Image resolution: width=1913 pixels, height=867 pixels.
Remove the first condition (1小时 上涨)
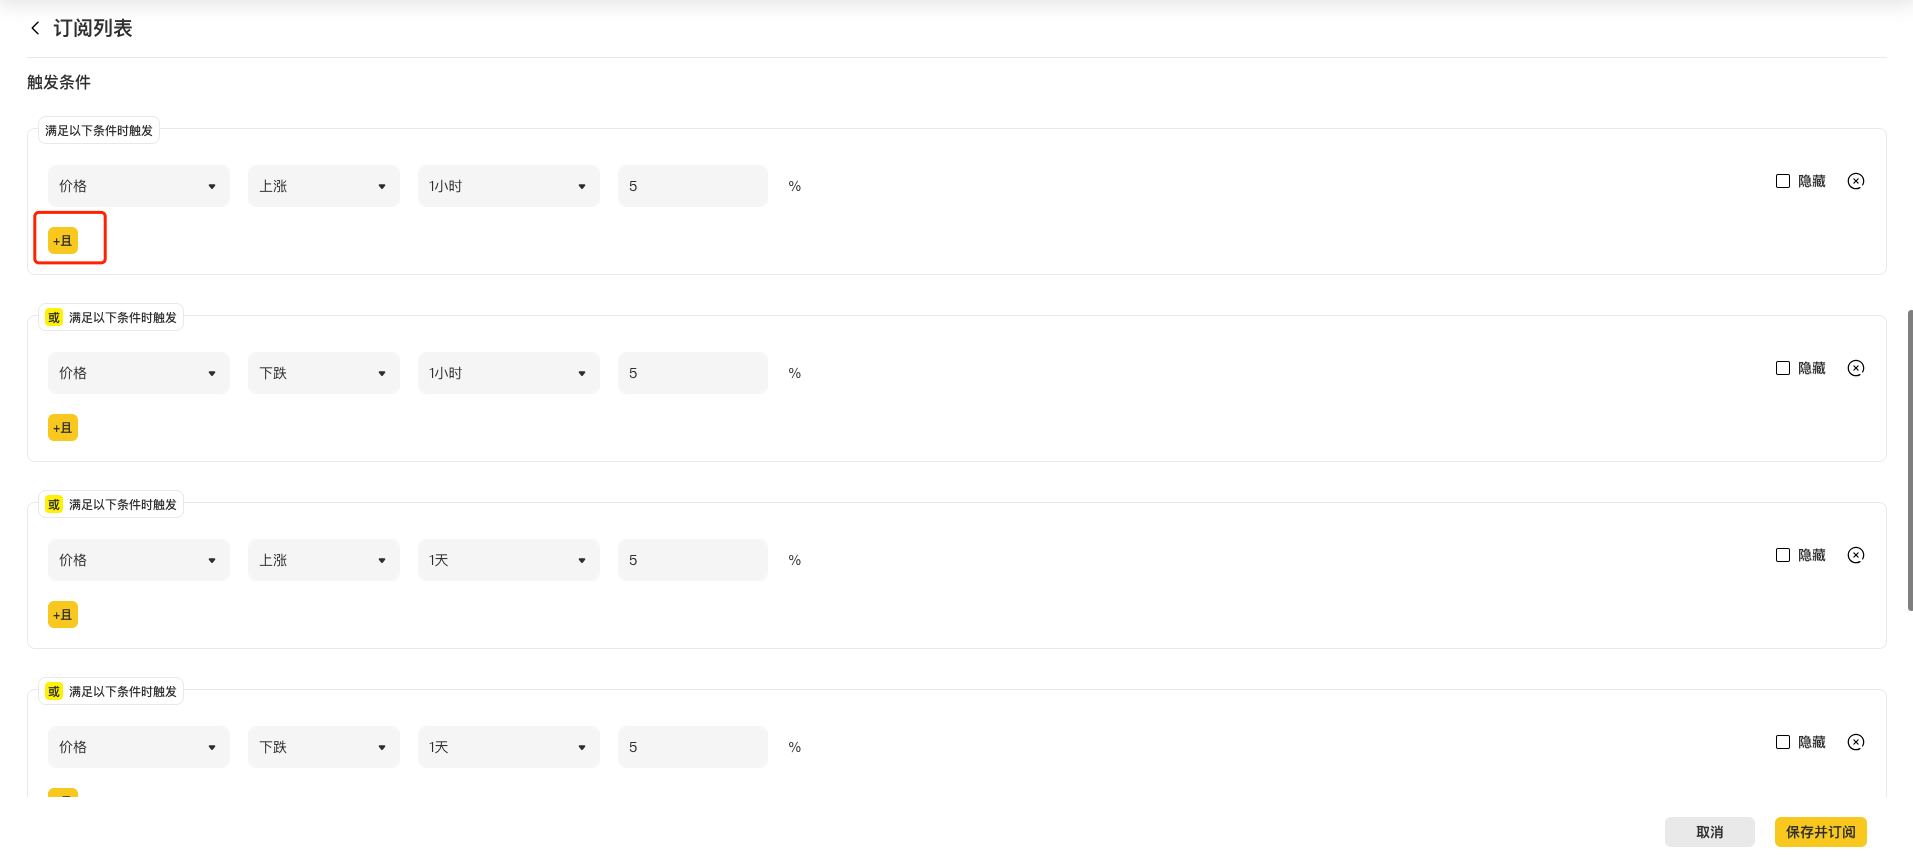click(x=1855, y=181)
